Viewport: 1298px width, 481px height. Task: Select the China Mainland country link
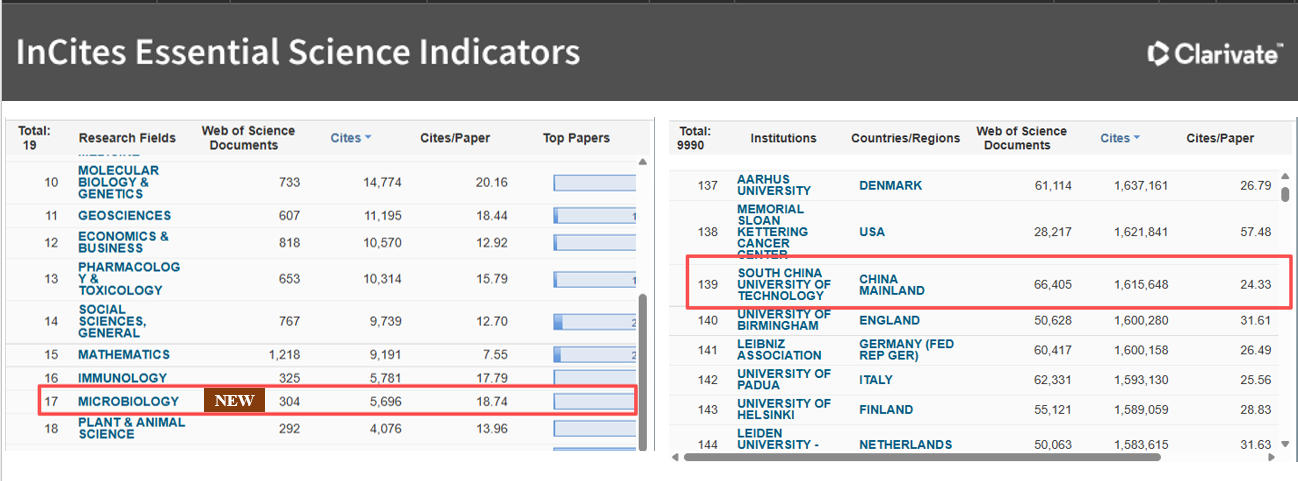point(891,285)
